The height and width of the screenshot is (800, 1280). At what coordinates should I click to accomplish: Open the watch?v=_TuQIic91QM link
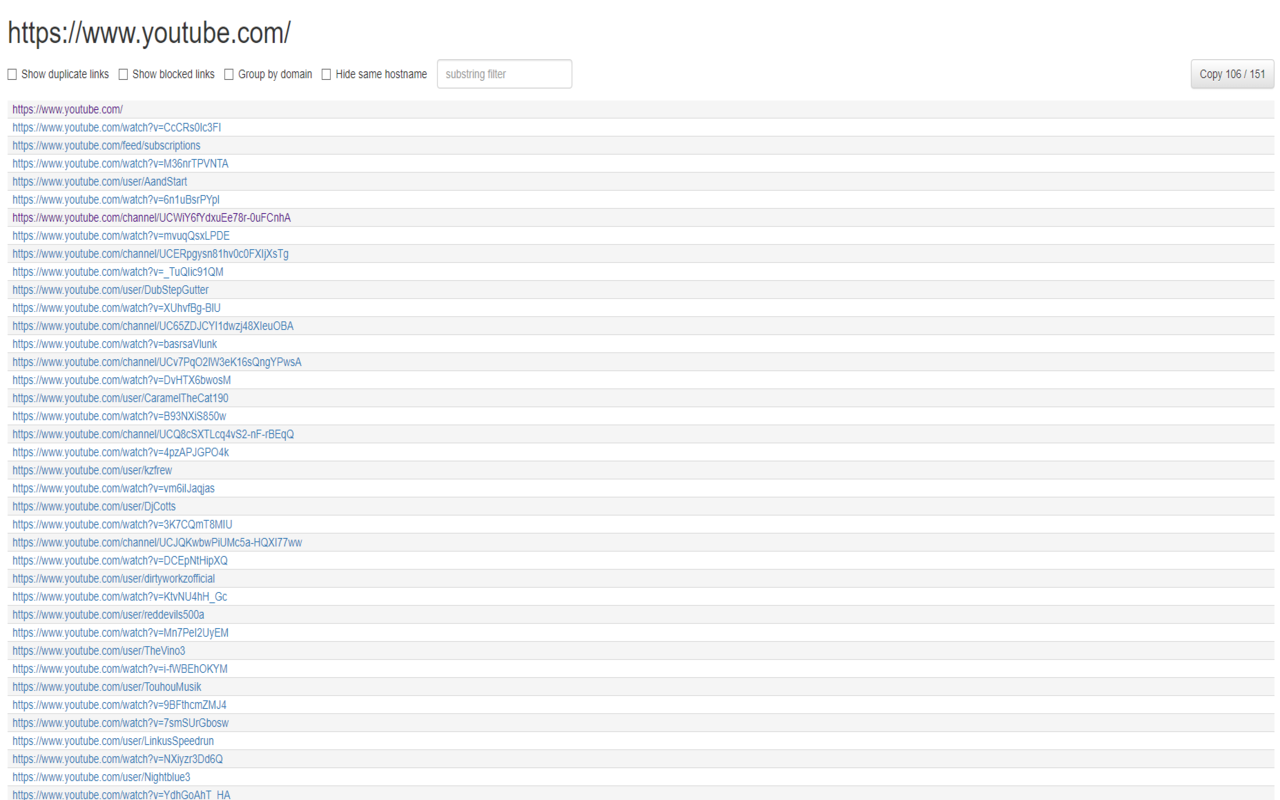click(118, 272)
